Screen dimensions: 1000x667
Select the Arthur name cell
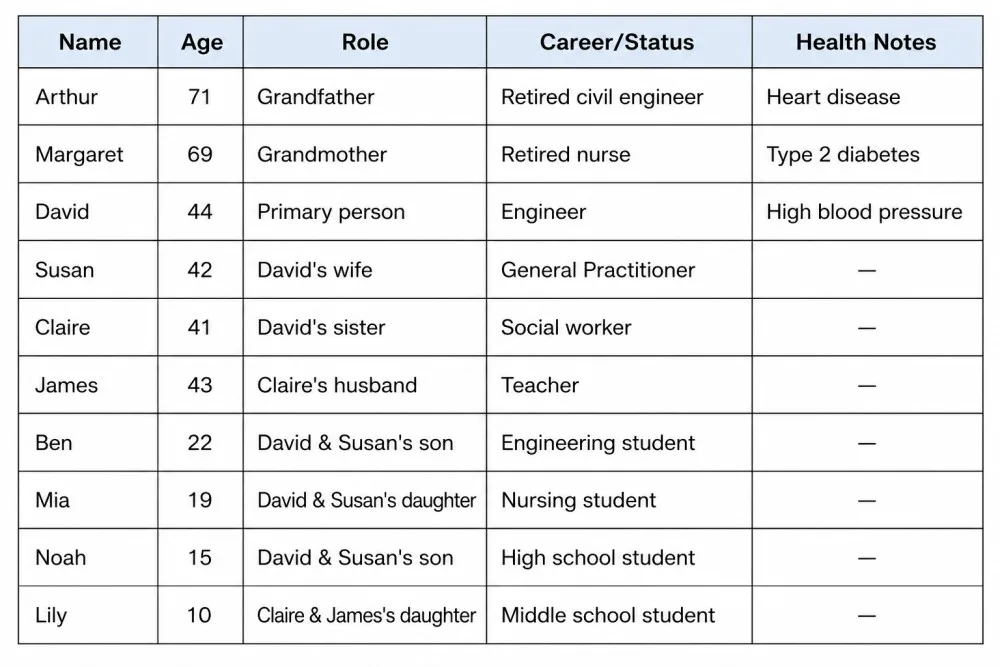(x=67, y=97)
